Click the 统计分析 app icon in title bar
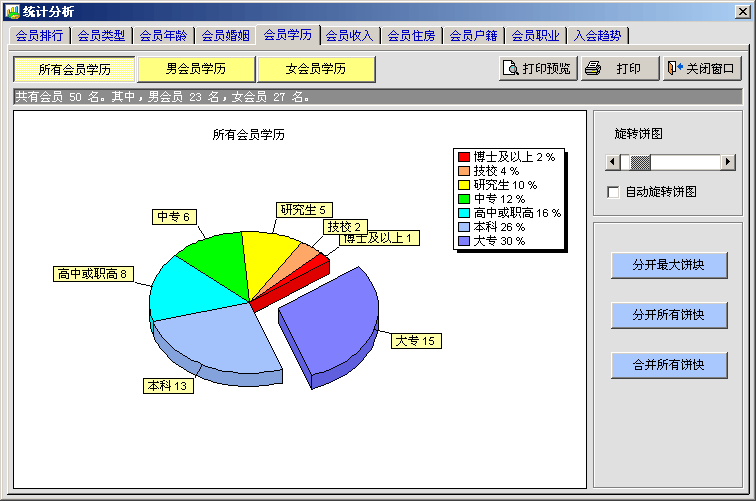Image resolution: width=756 pixels, height=501 pixels. 12,11
